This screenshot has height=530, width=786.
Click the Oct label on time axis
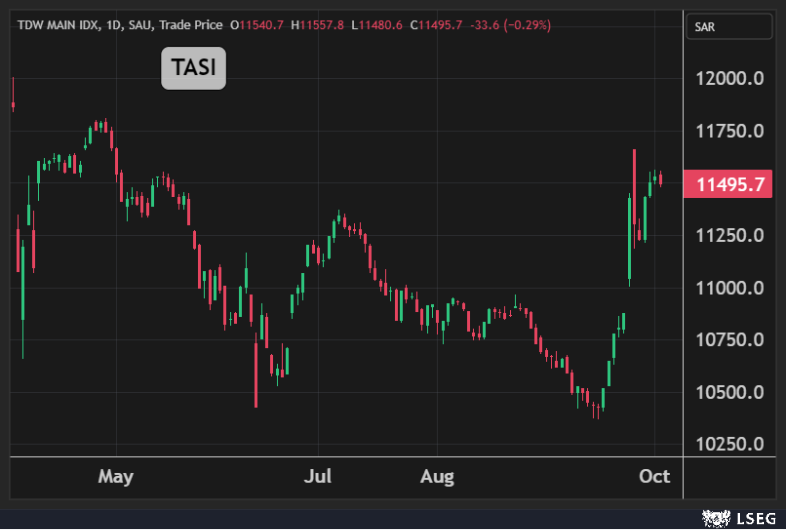click(x=654, y=476)
